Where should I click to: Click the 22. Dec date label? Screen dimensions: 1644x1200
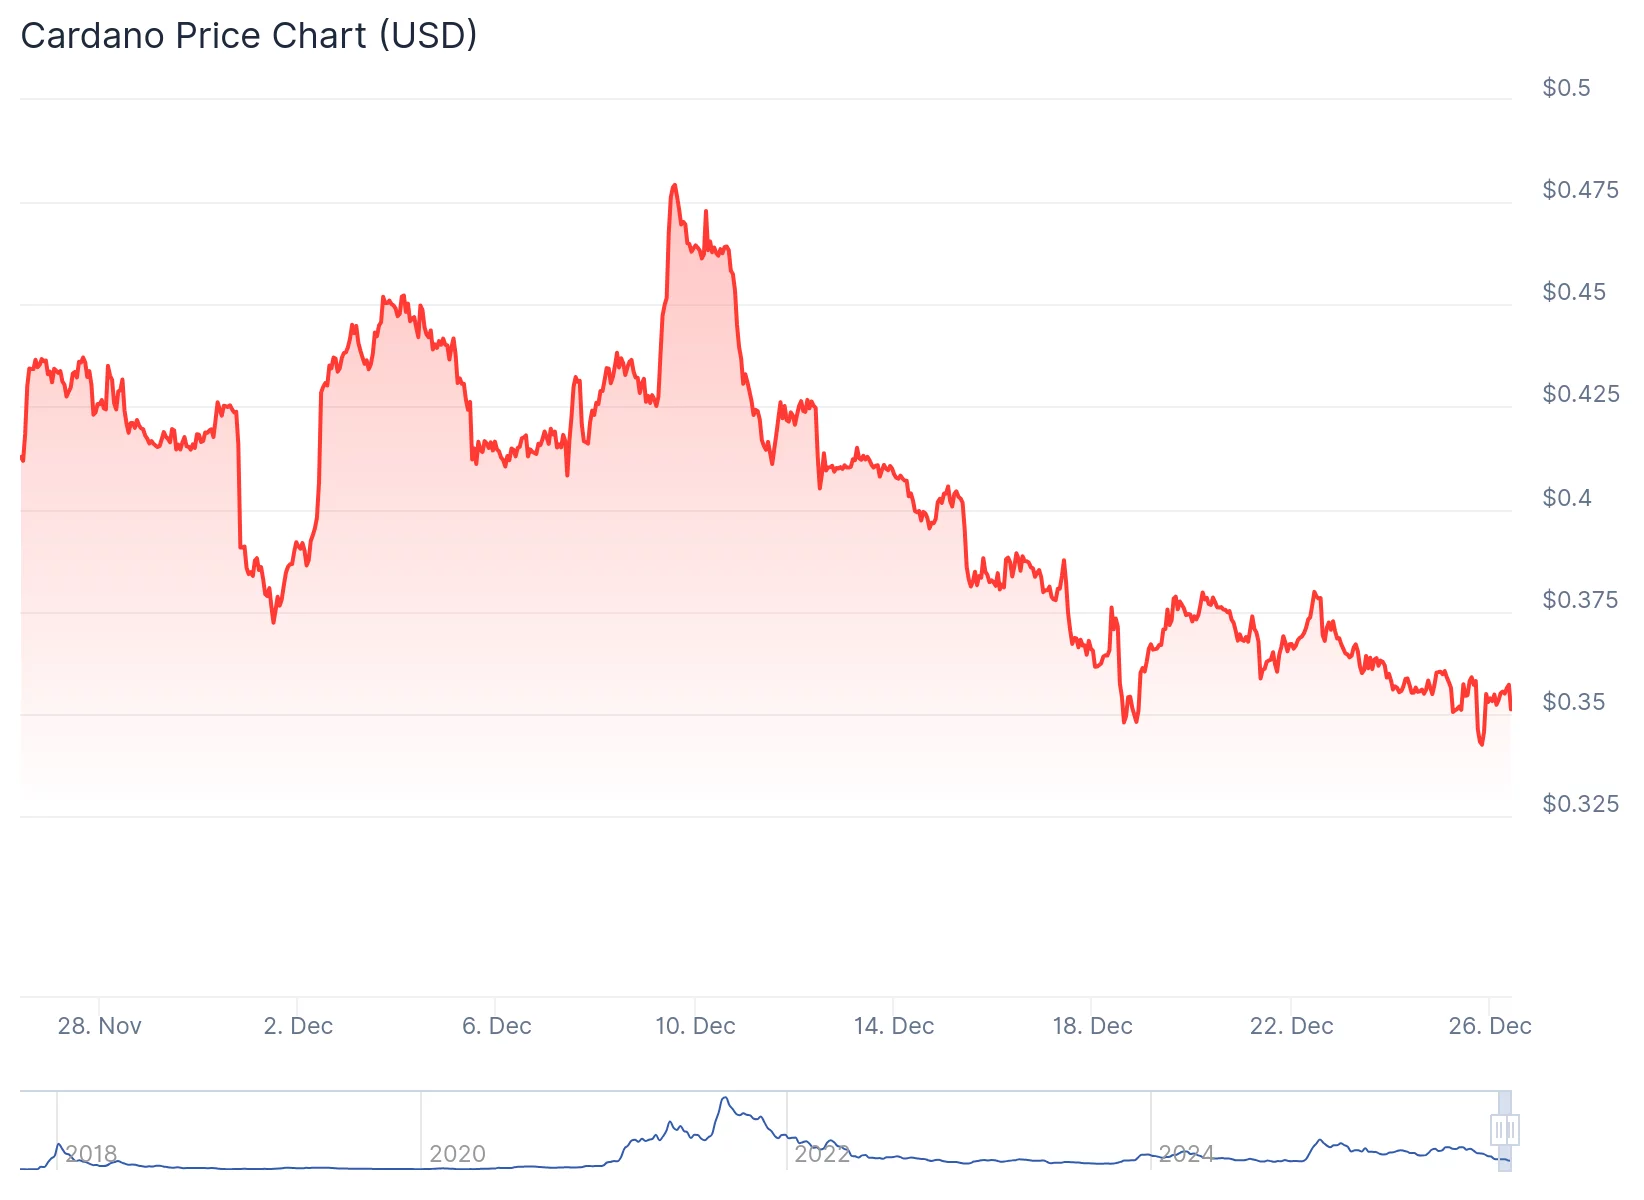pyautogui.click(x=1291, y=1026)
